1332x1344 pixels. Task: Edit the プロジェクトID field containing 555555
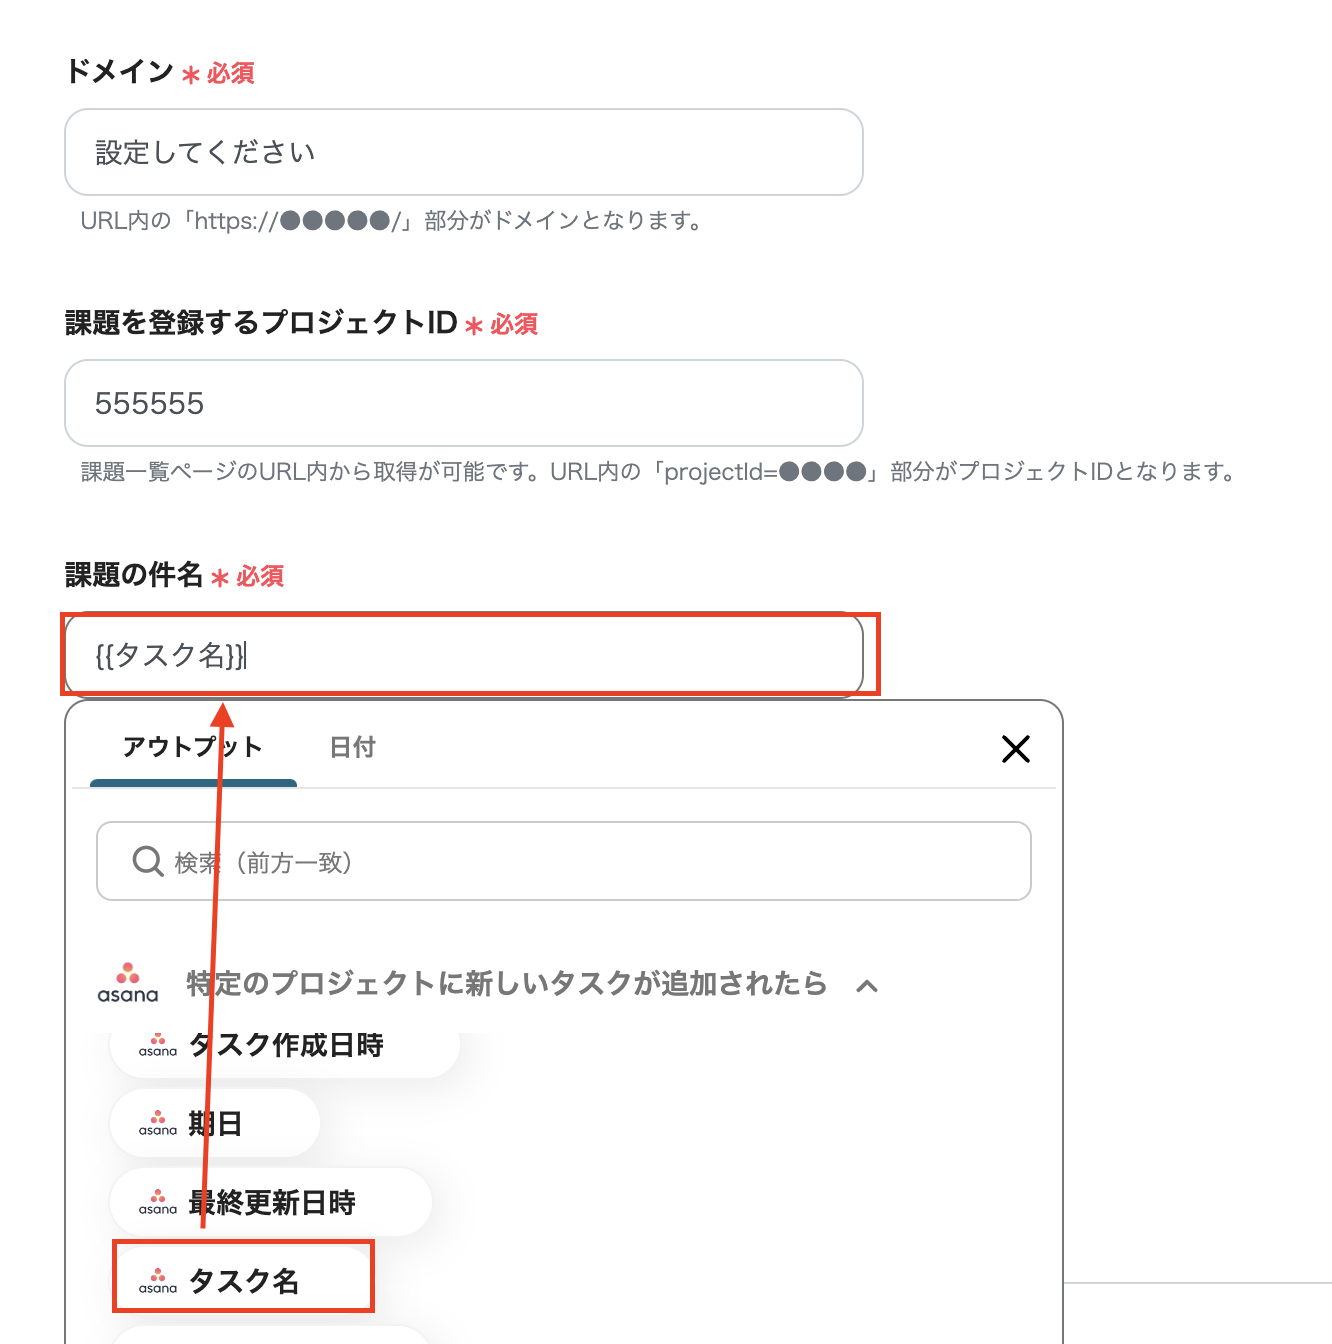[464, 403]
